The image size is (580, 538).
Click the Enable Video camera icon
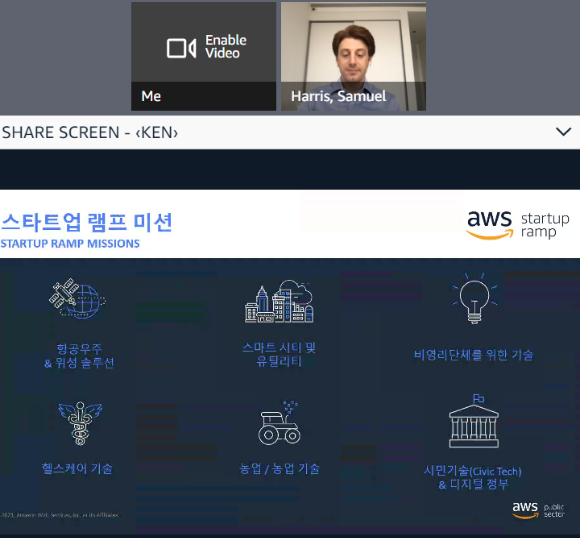pos(181,48)
